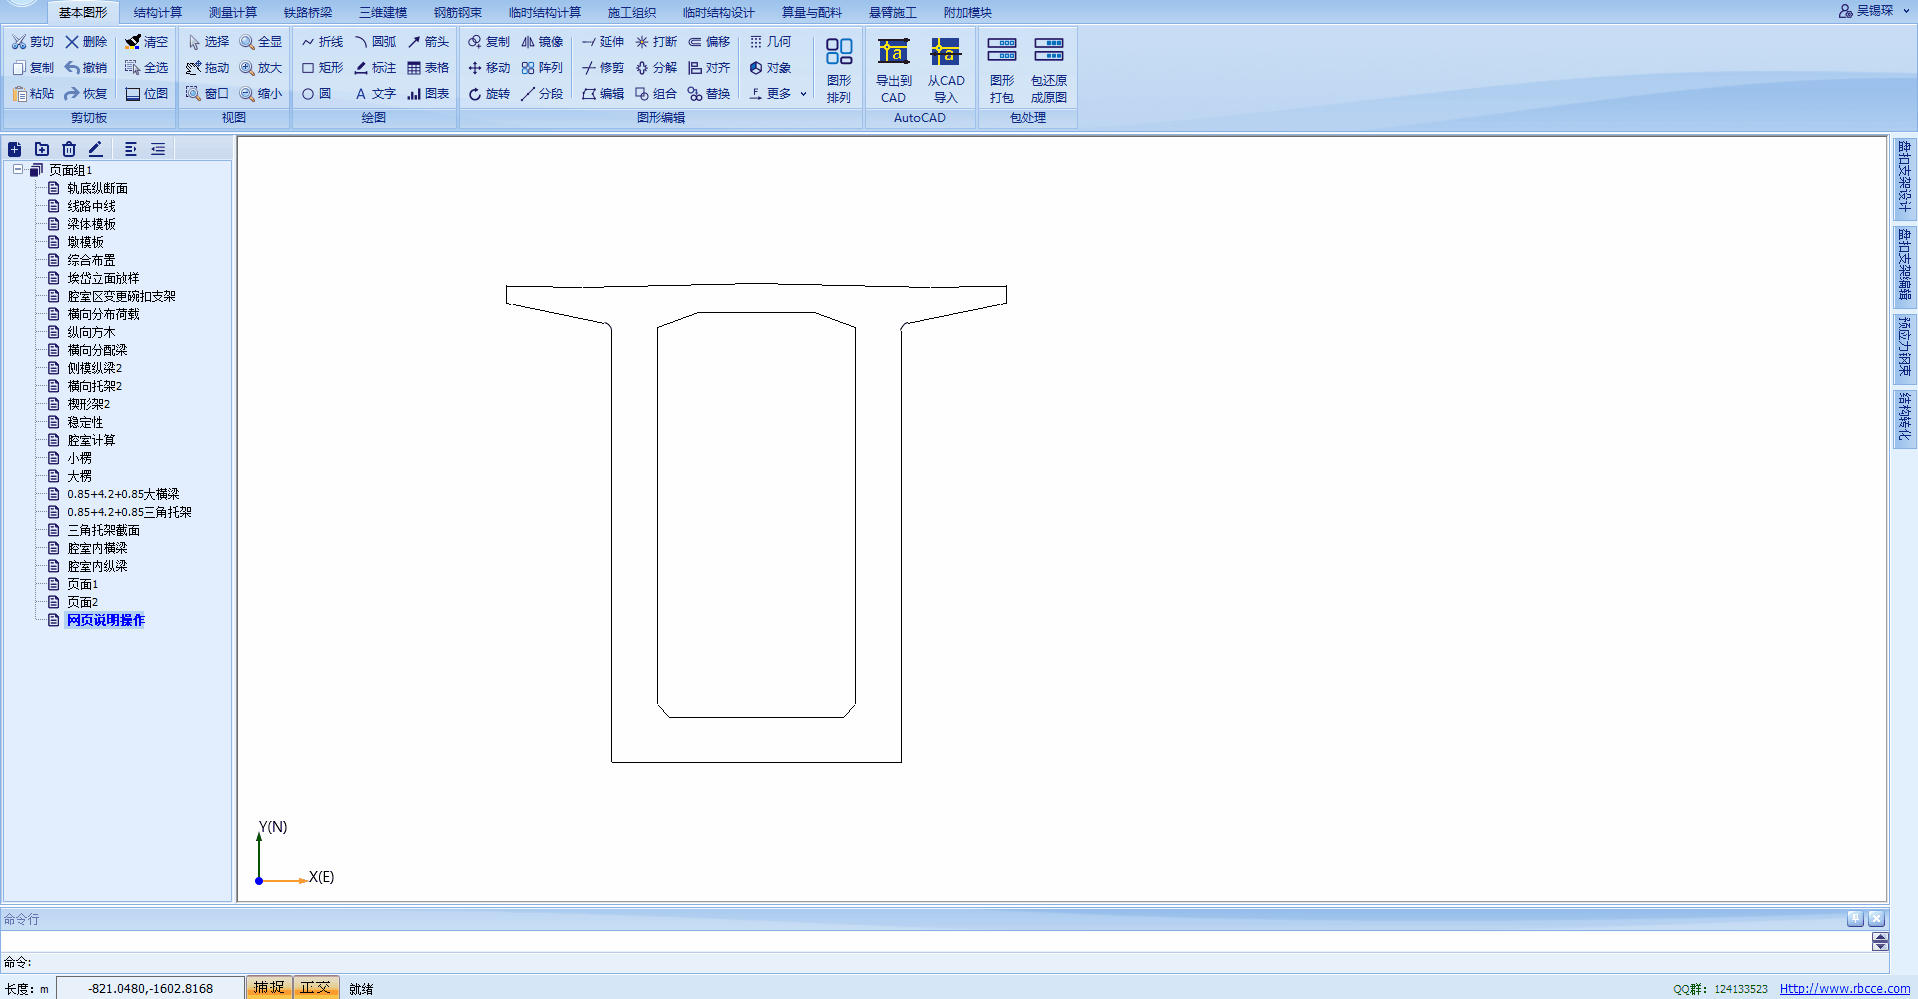Select the 梁体模板 page in tree
The width and height of the screenshot is (1918, 999).
point(91,224)
